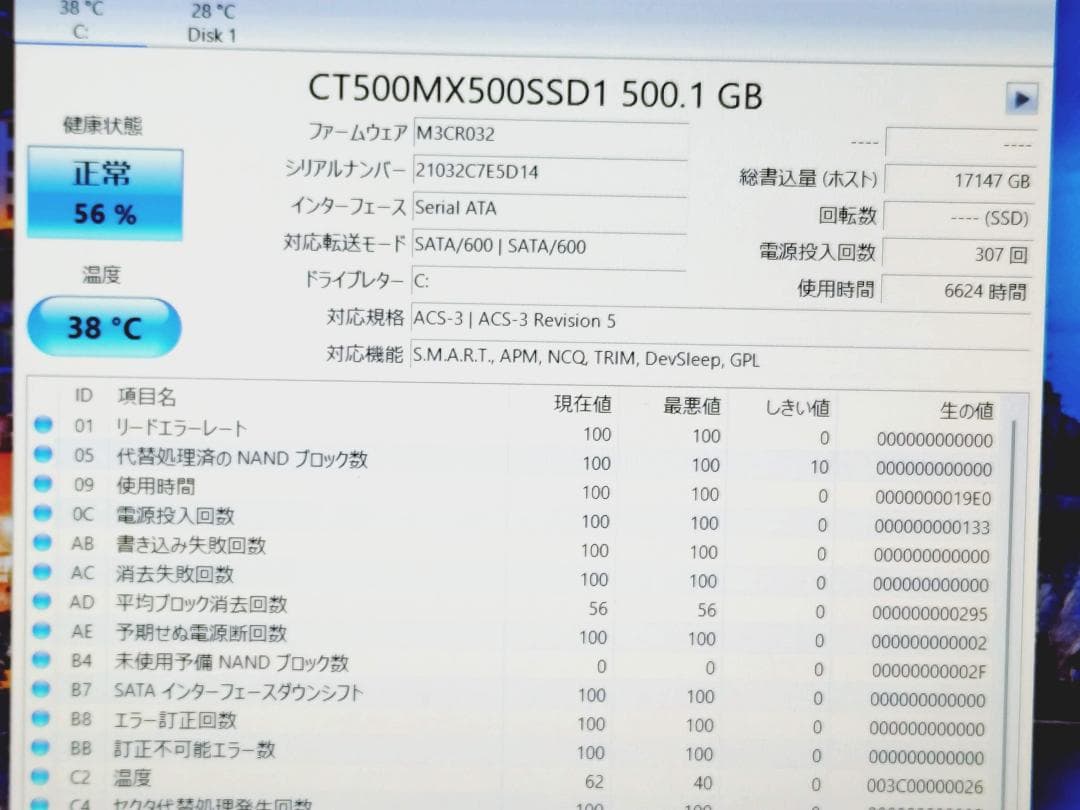Click the 現在値 column header
Viewport: 1080px width, 810px height.
click(583, 403)
